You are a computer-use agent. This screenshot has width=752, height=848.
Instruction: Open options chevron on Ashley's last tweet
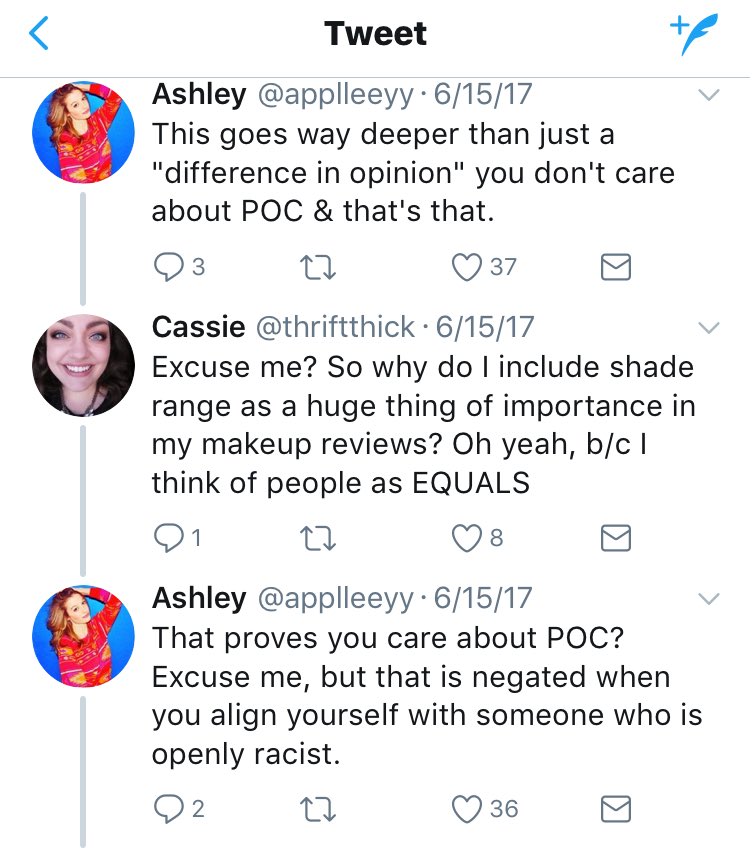[x=709, y=599]
